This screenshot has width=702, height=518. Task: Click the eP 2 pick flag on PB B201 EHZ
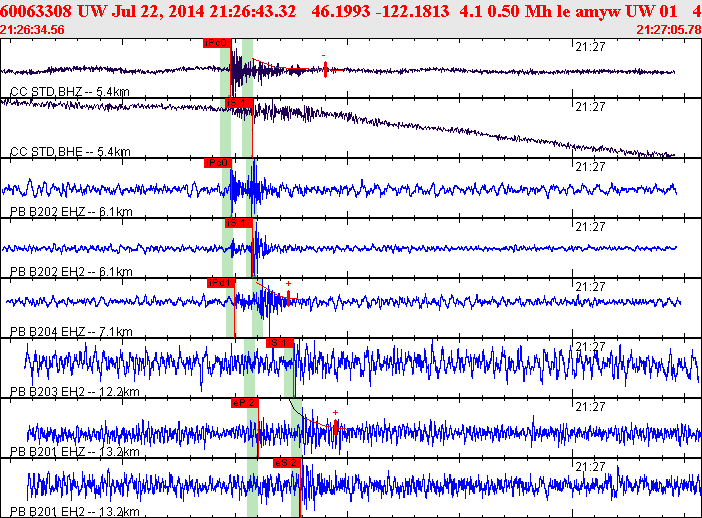pos(245,403)
